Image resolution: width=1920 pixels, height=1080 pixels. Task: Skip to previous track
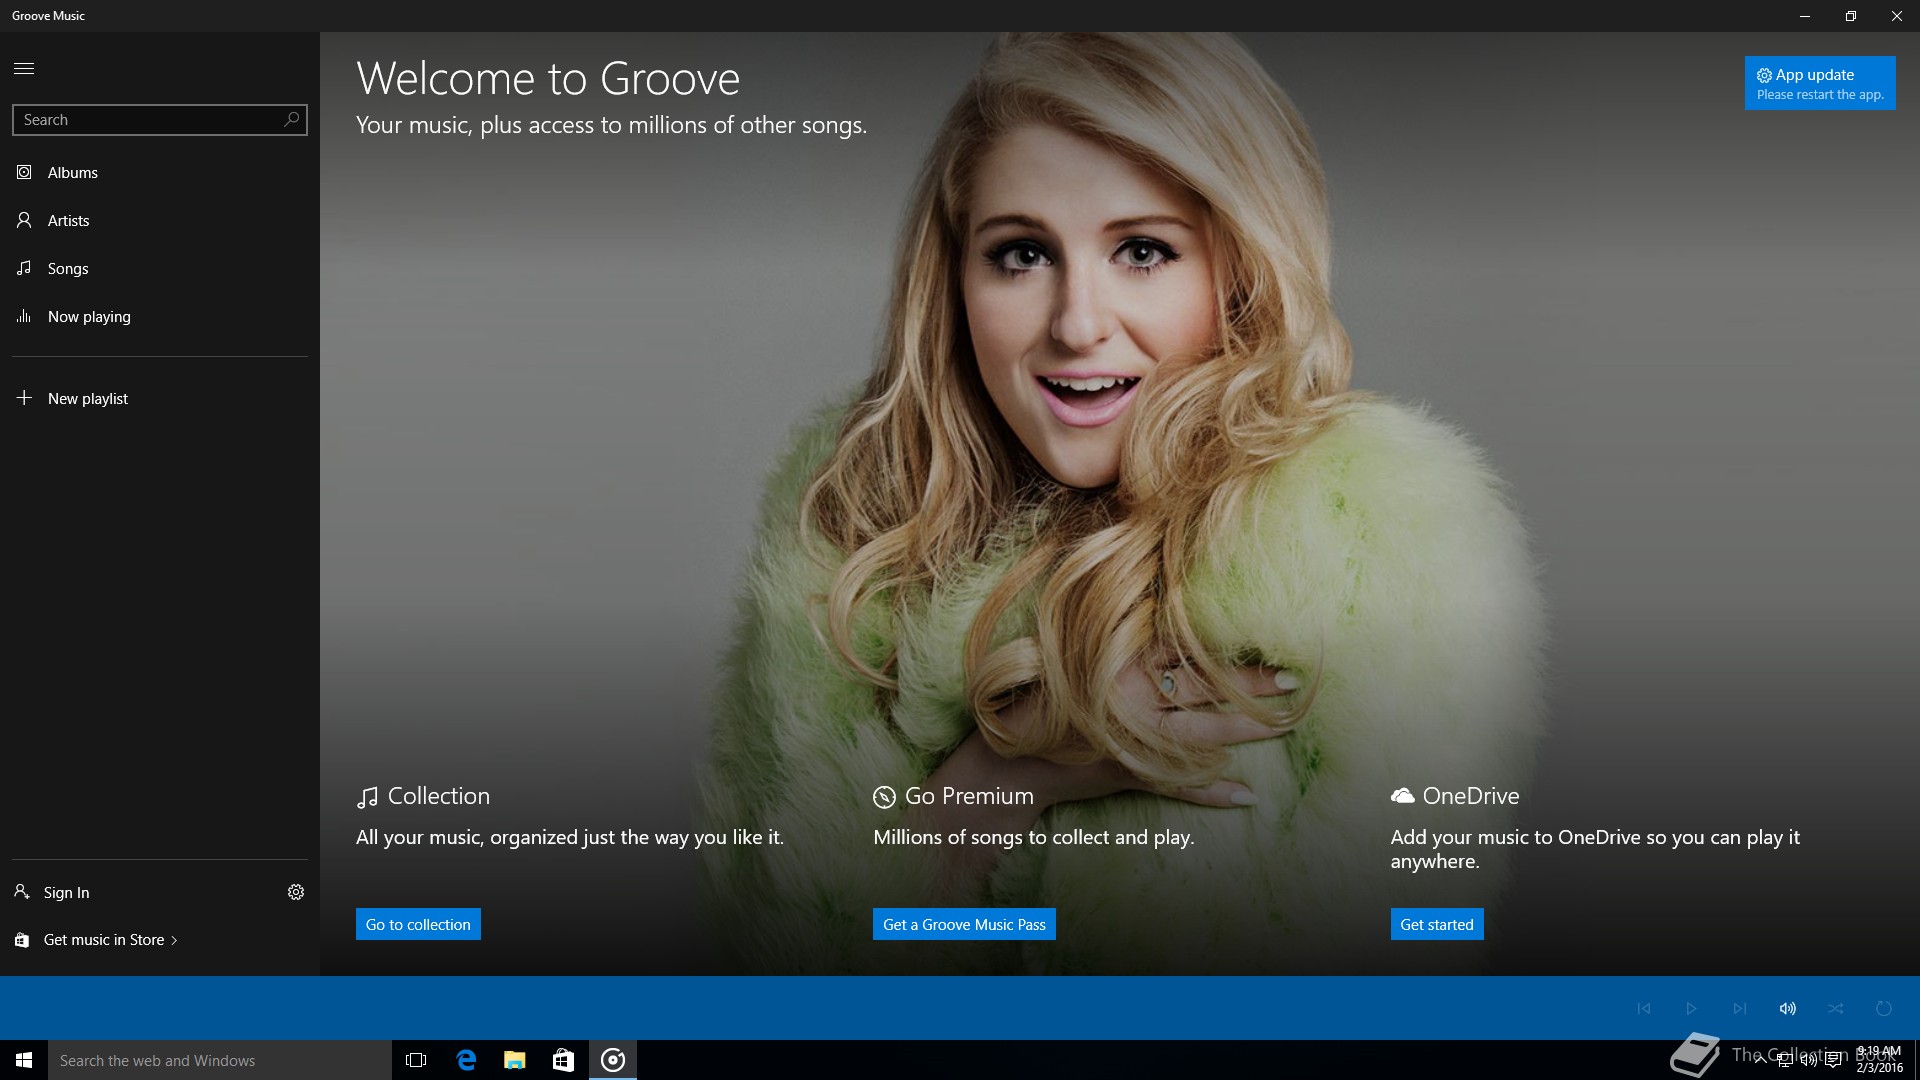(1644, 1008)
